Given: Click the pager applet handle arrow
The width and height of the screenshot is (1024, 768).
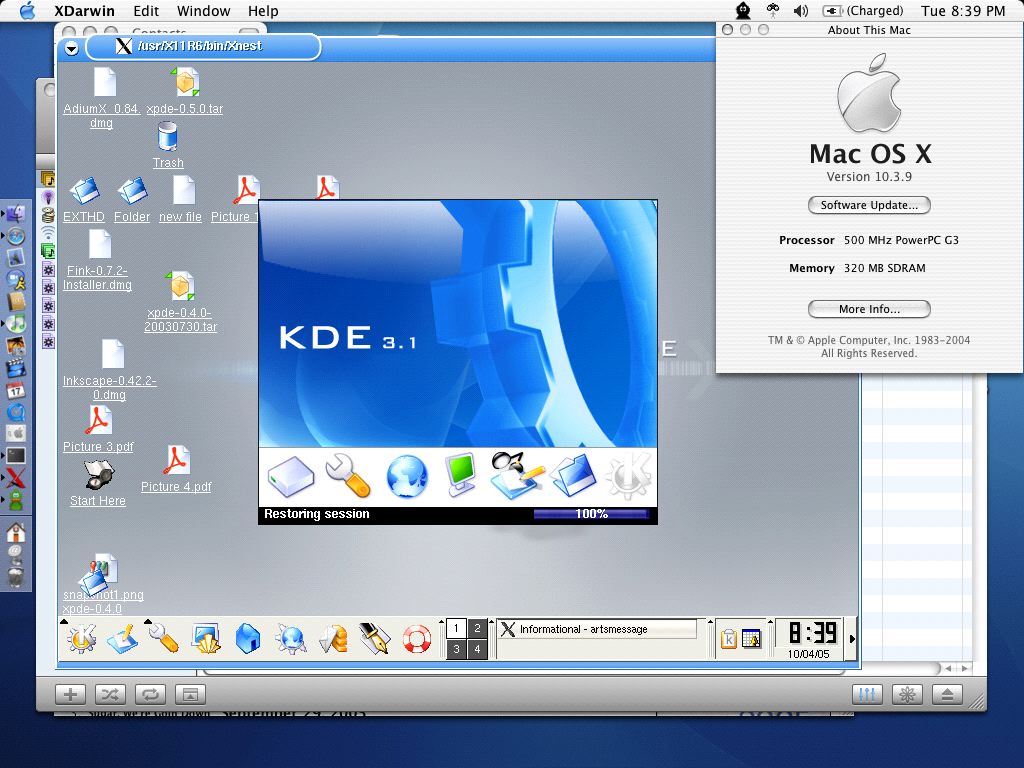Looking at the screenshot, I should point(441,622).
